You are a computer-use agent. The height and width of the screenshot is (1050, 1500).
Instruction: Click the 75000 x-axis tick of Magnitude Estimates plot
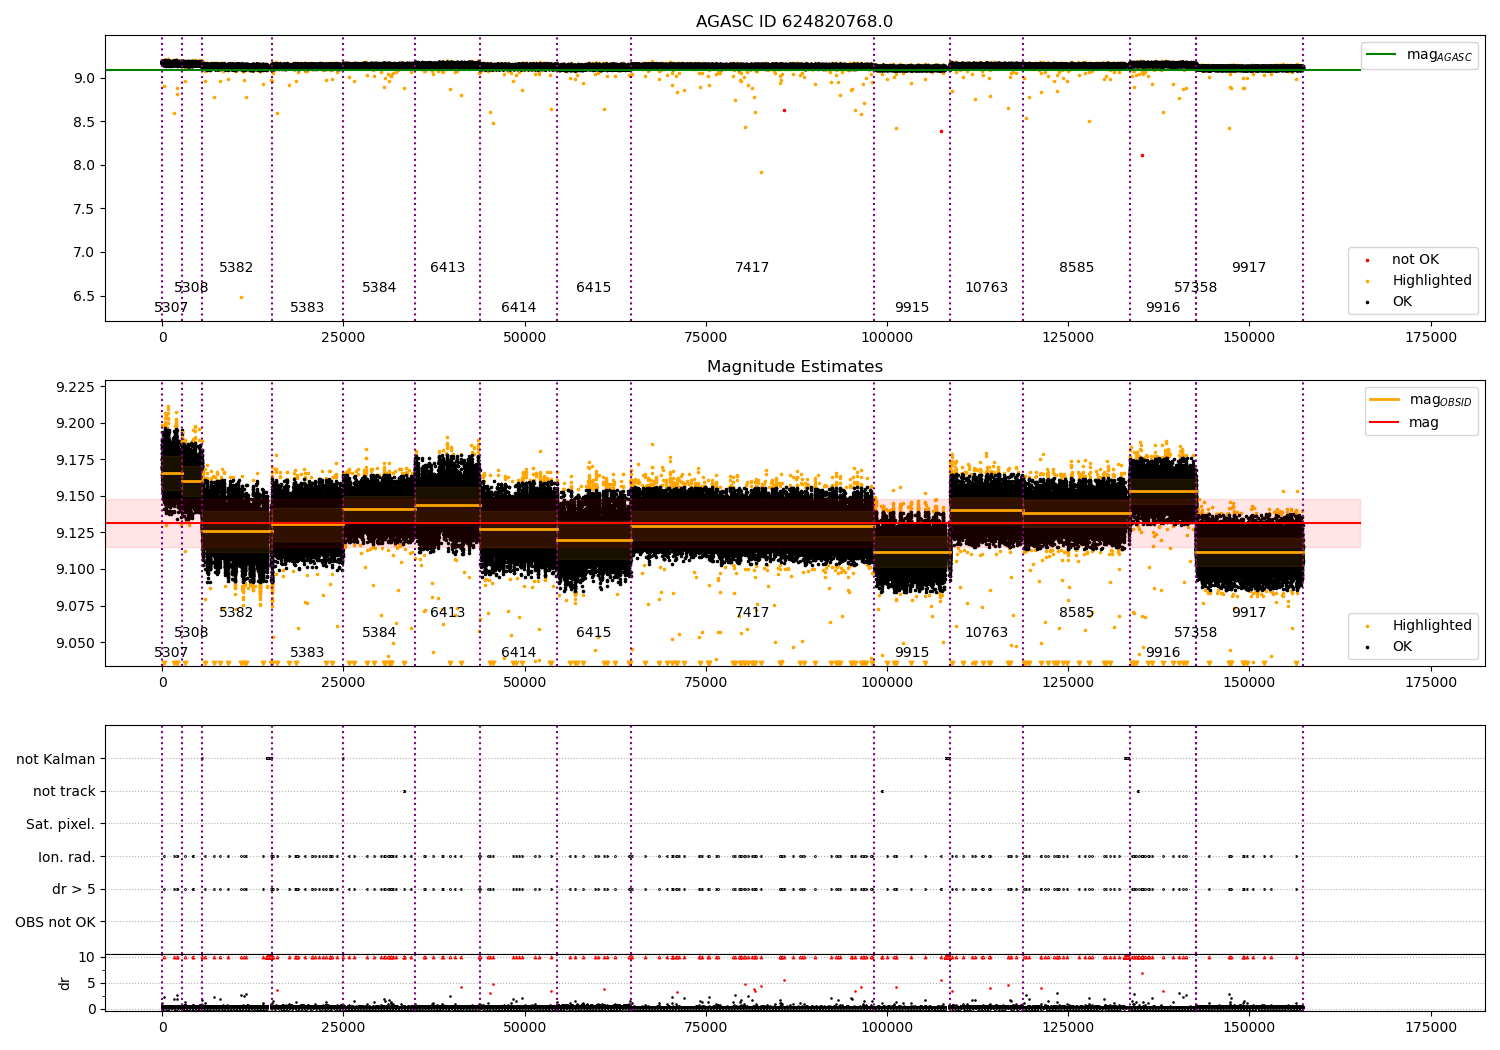(x=706, y=683)
